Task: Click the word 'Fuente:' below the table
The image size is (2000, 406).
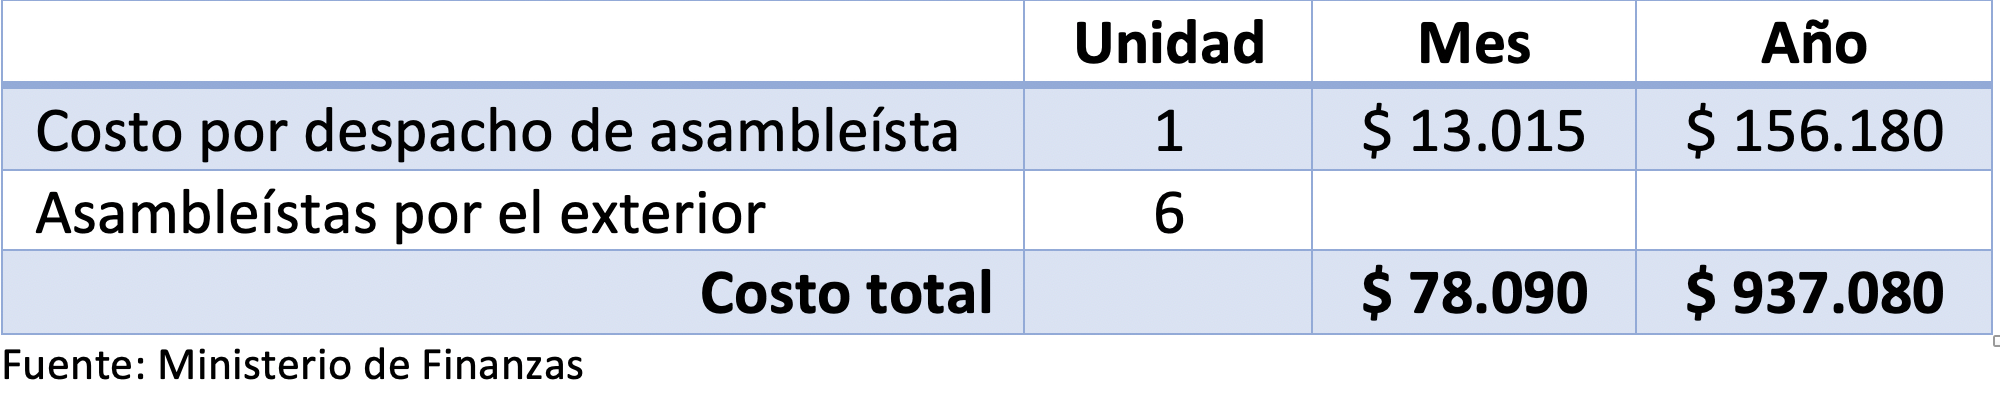Action: click(x=75, y=366)
